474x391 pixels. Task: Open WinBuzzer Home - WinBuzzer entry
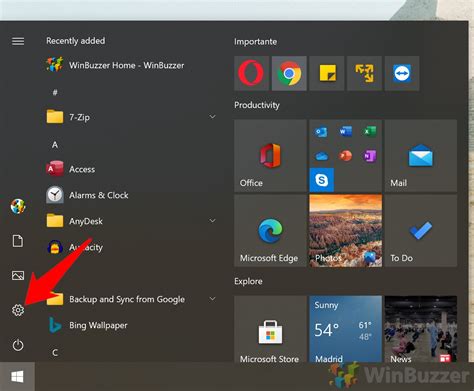tap(132, 65)
